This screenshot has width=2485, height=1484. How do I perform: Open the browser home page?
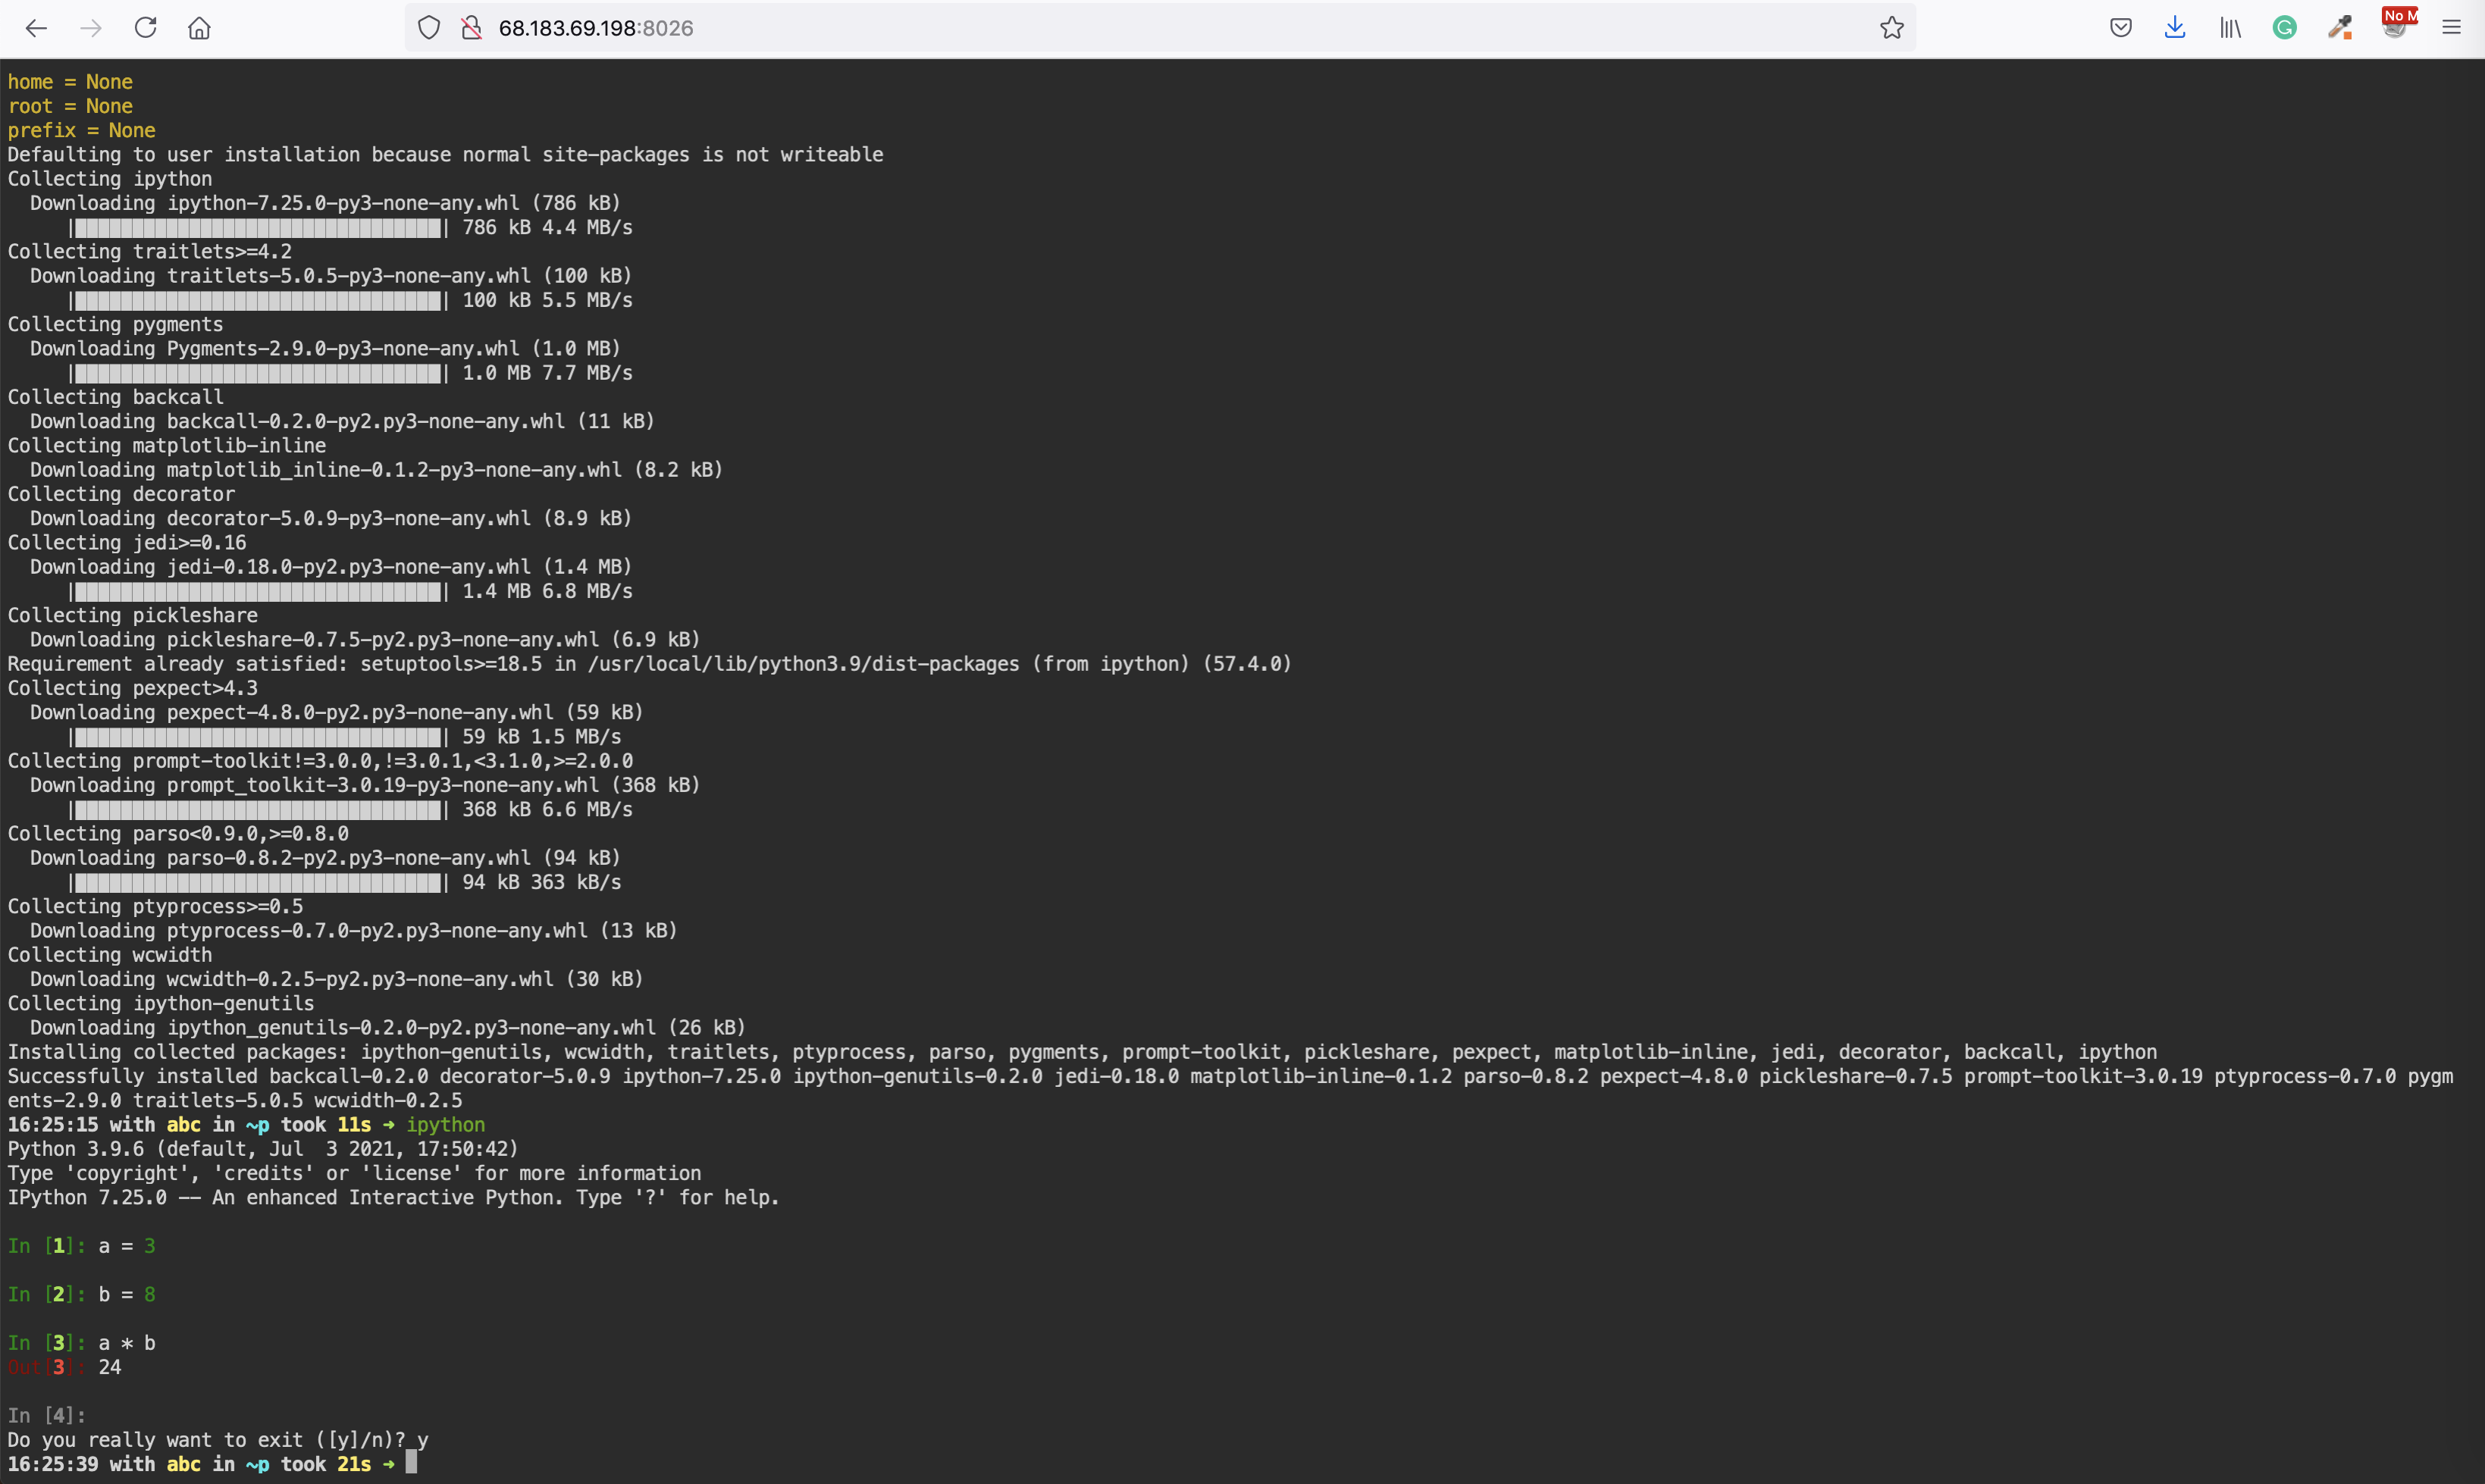tap(199, 28)
